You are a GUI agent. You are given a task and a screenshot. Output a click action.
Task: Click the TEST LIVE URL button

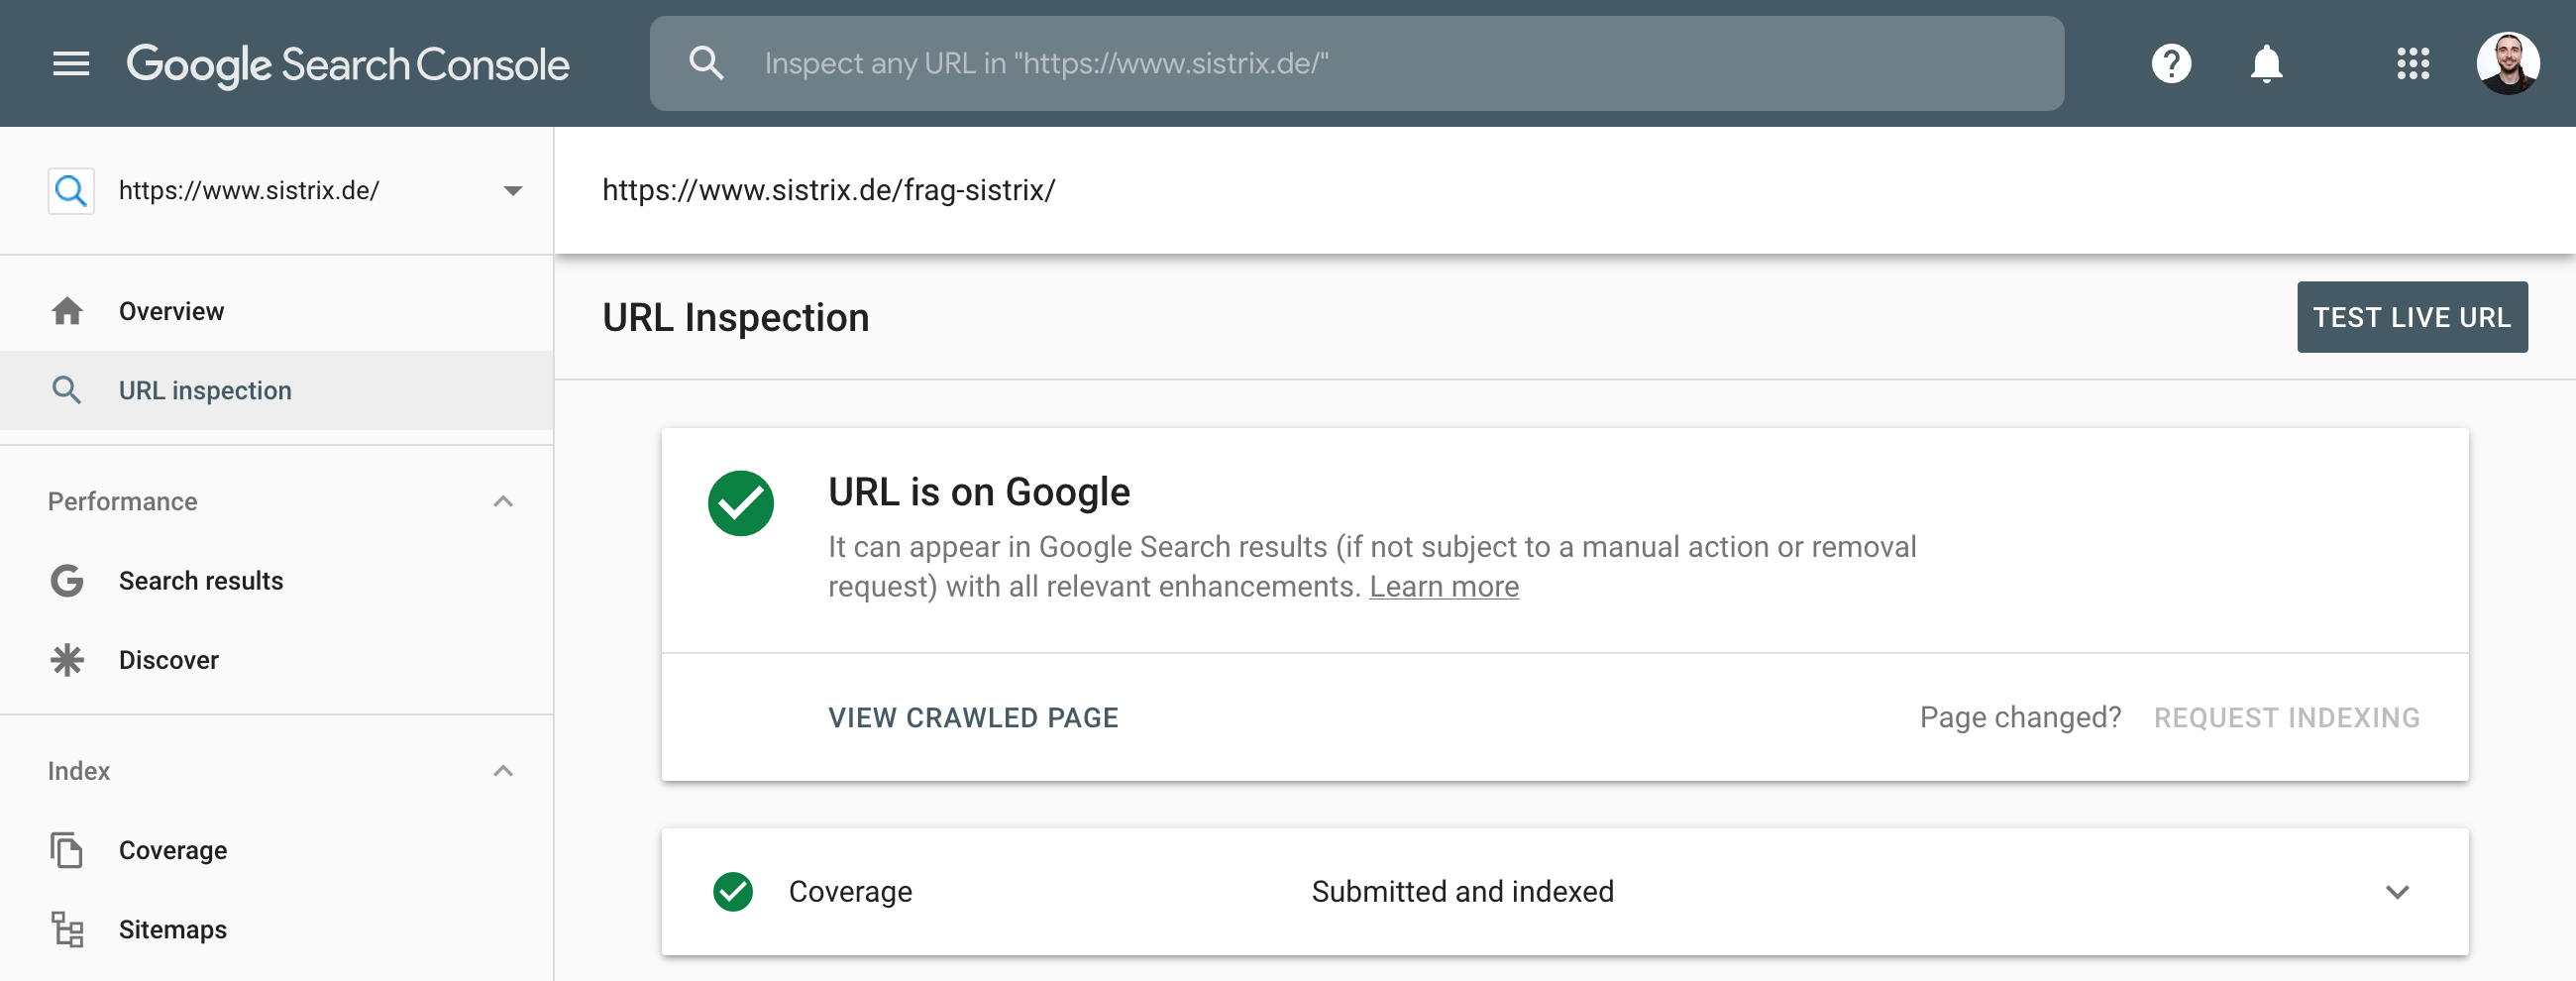click(x=2412, y=317)
